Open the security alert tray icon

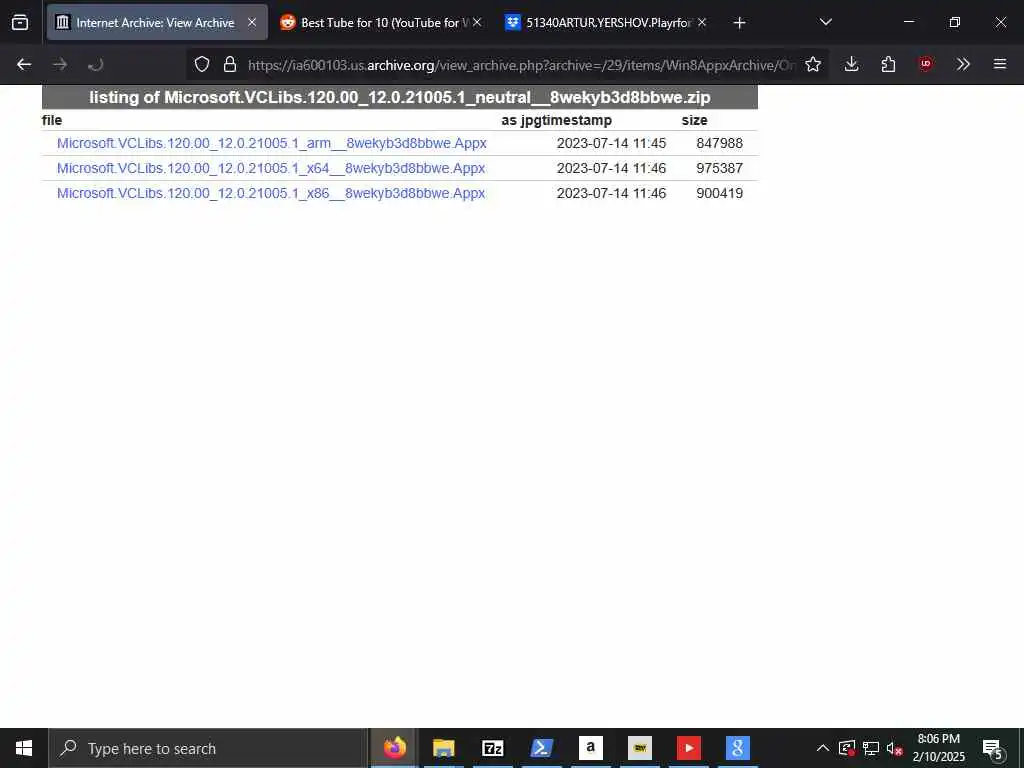pyautogui.click(x=847, y=748)
